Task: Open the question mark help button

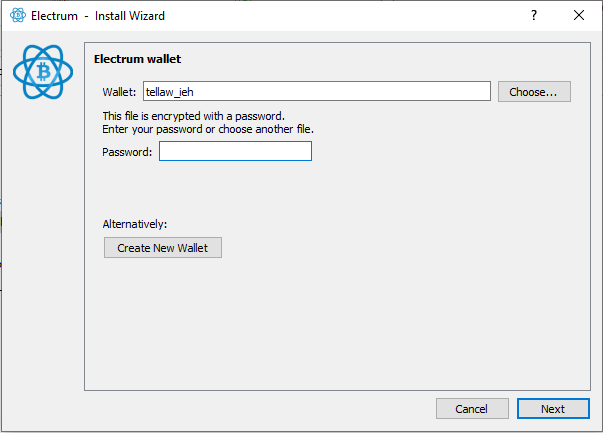Action: coord(533,16)
